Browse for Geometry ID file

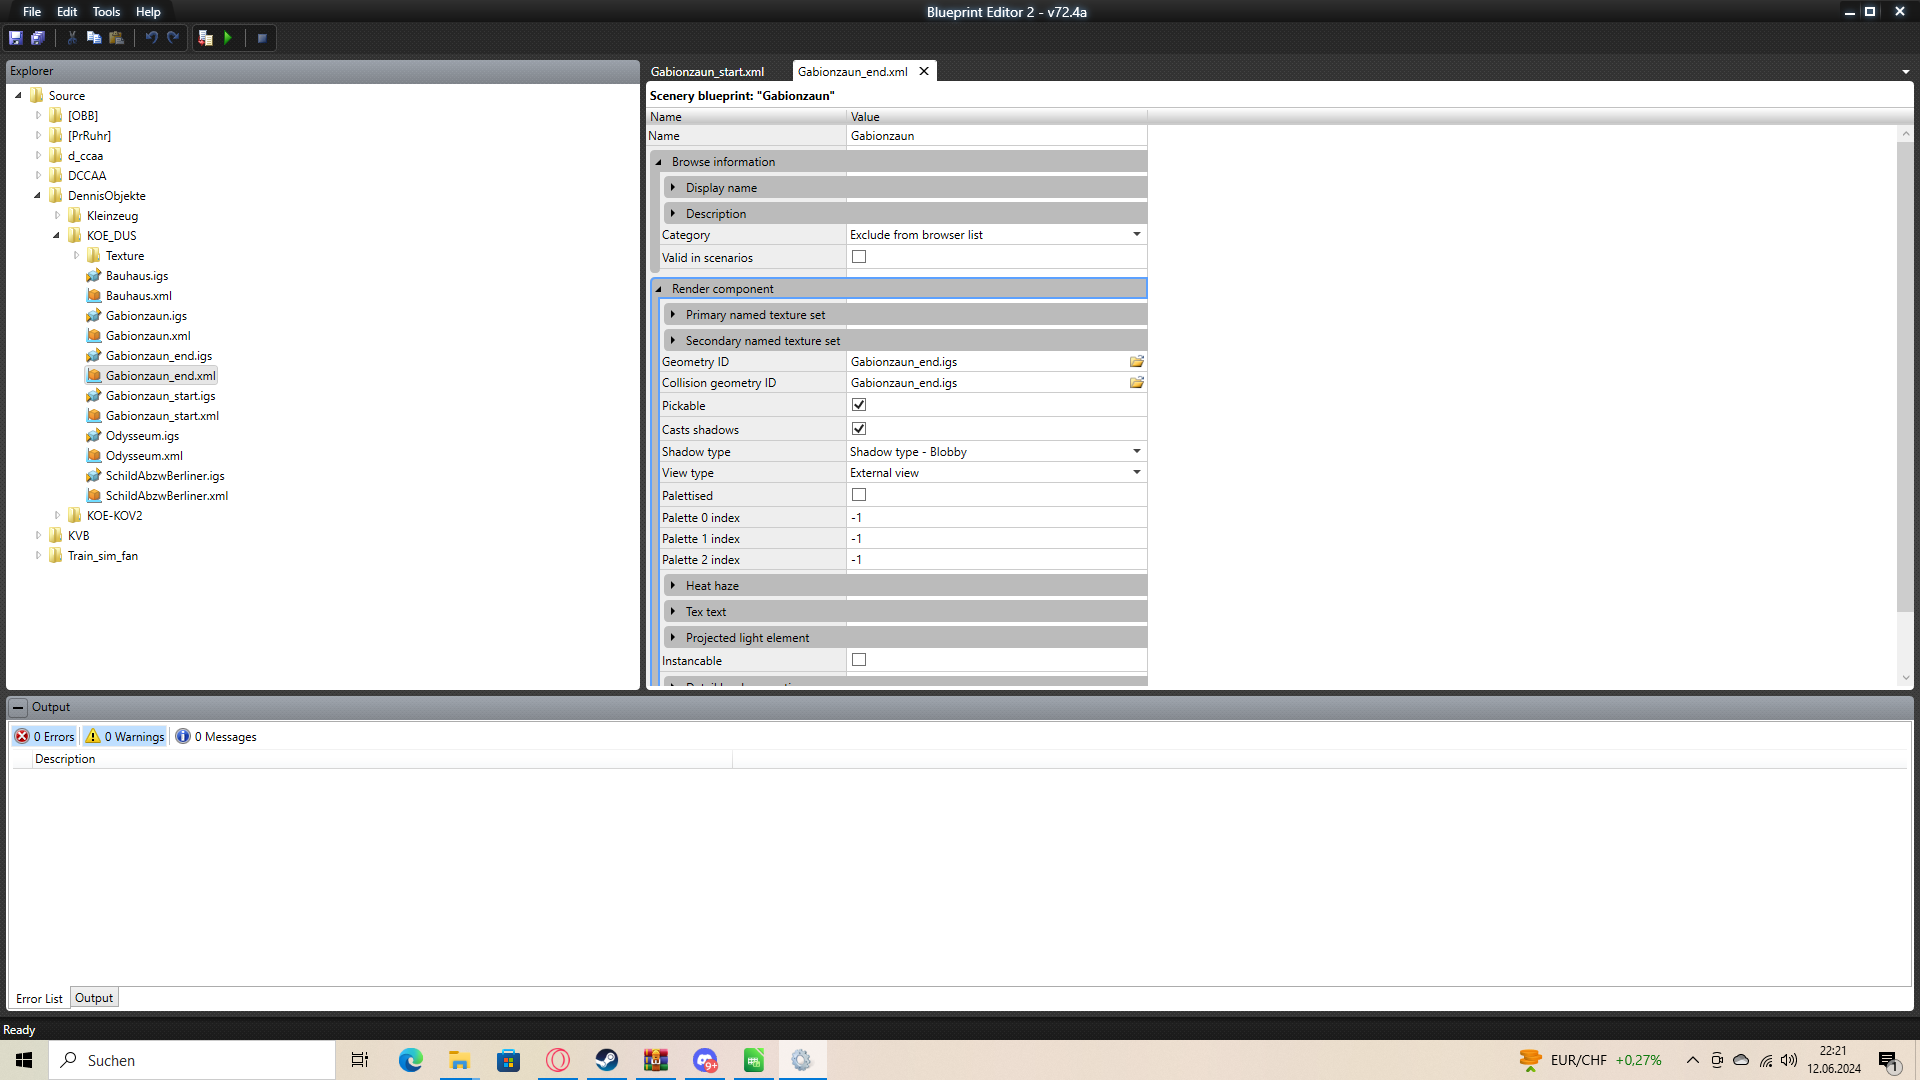point(1137,362)
